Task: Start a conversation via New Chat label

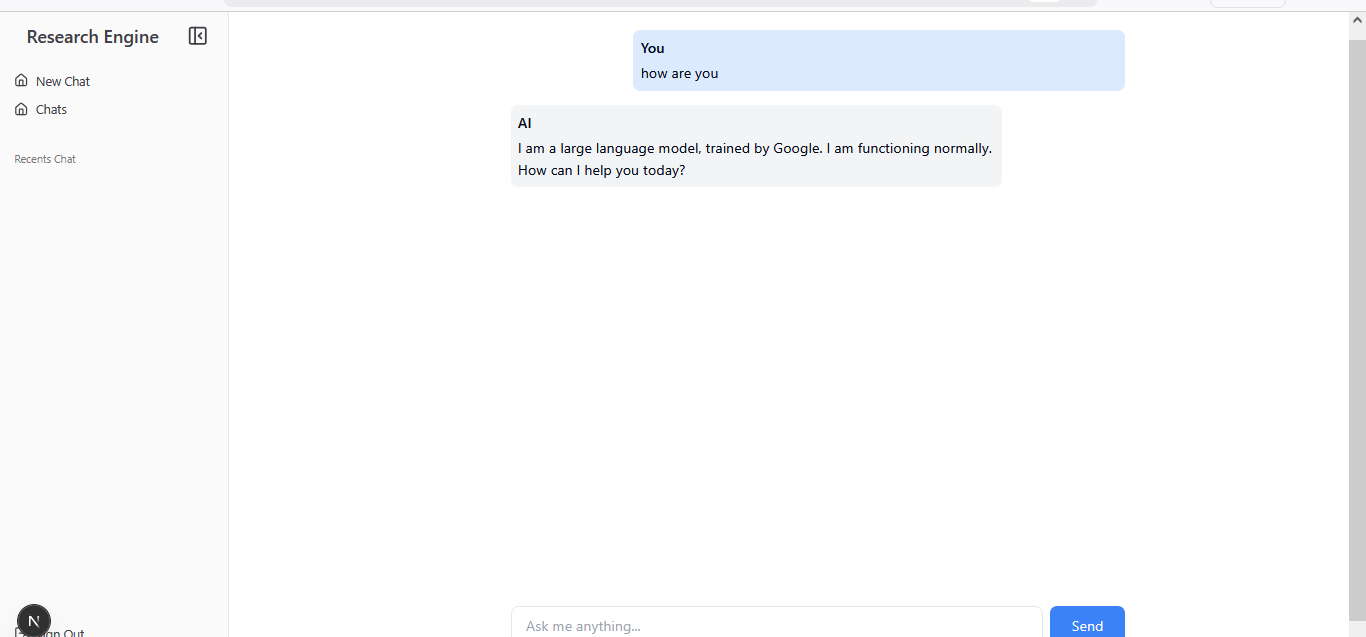Action: 63,82
